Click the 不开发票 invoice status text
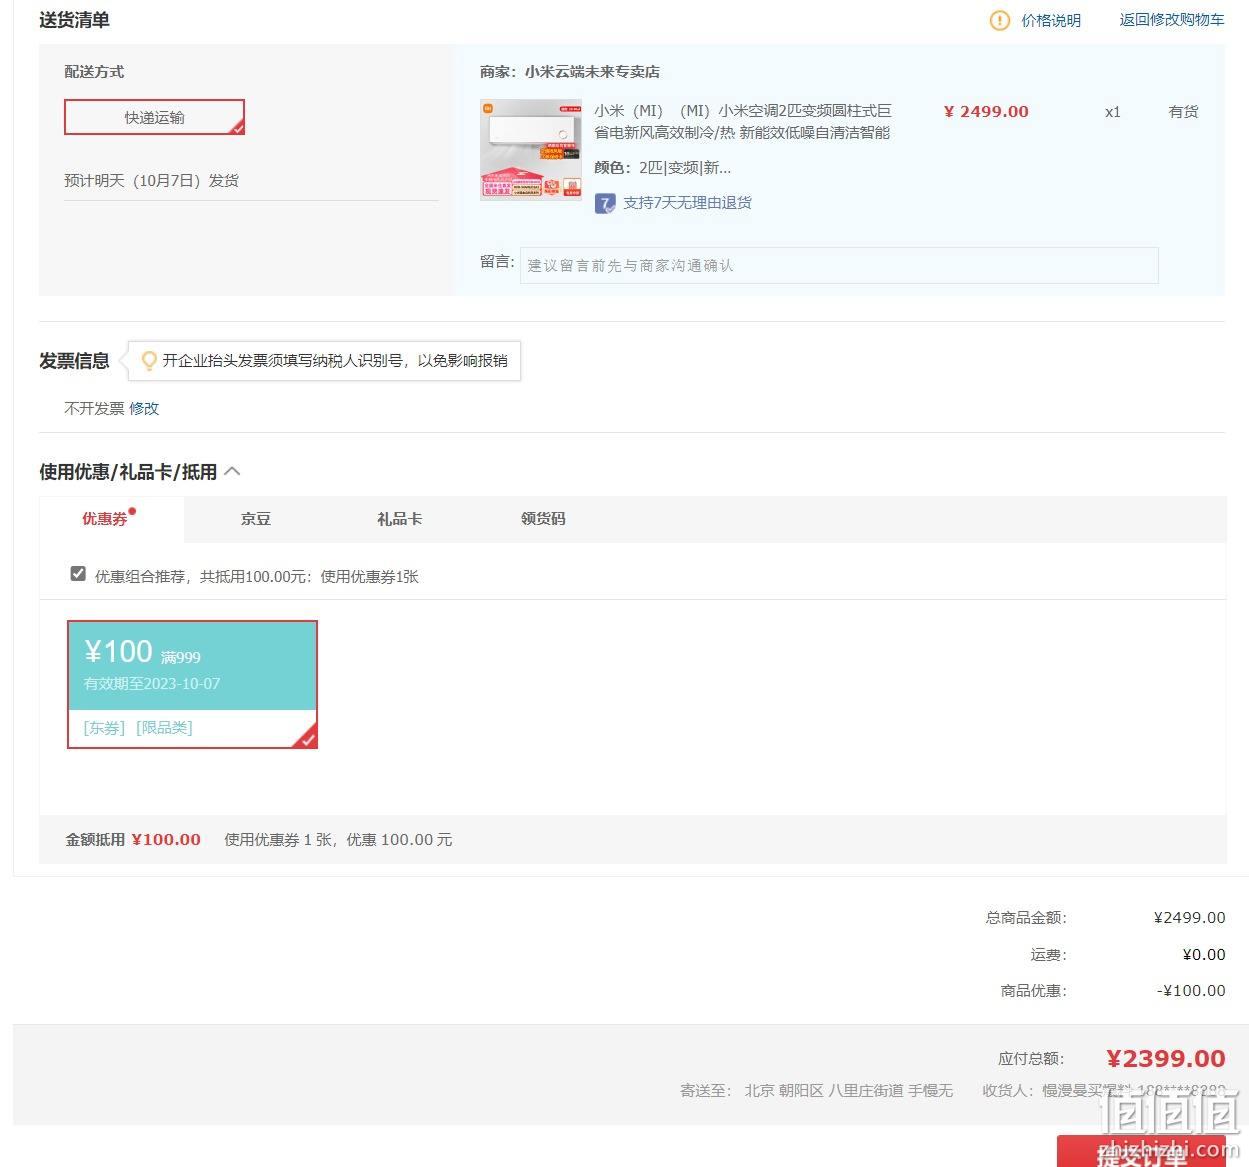The height and width of the screenshot is (1167, 1249). (x=94, y=408)
